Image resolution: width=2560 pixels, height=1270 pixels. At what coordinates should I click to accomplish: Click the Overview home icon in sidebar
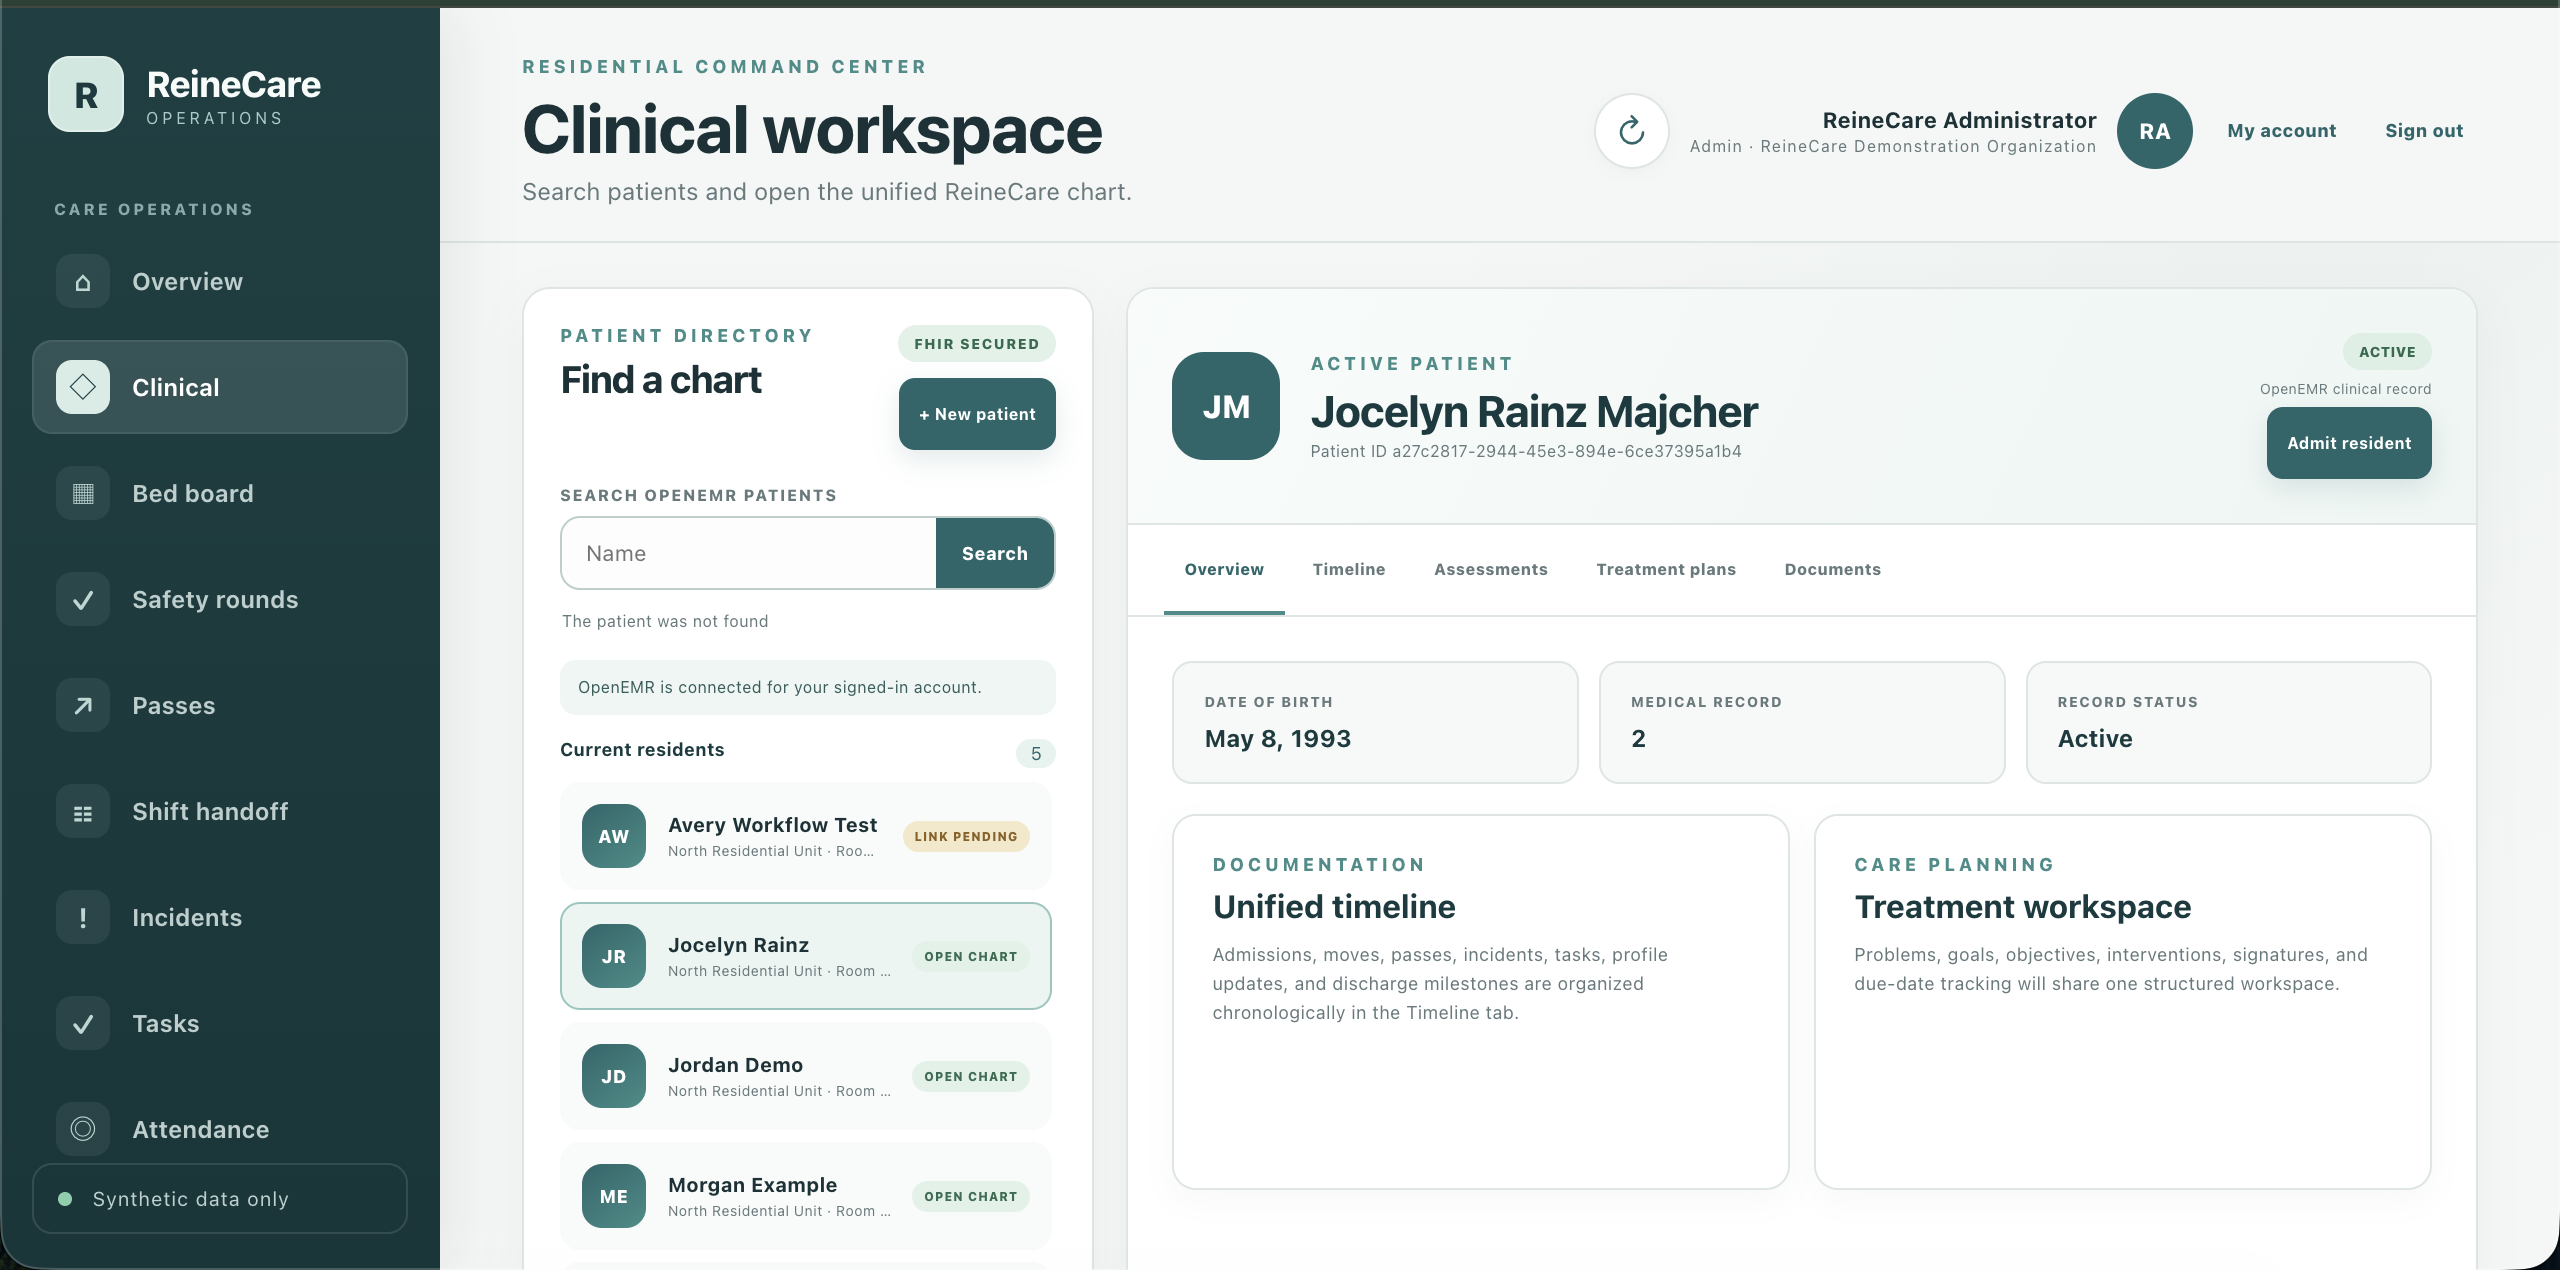83,282
